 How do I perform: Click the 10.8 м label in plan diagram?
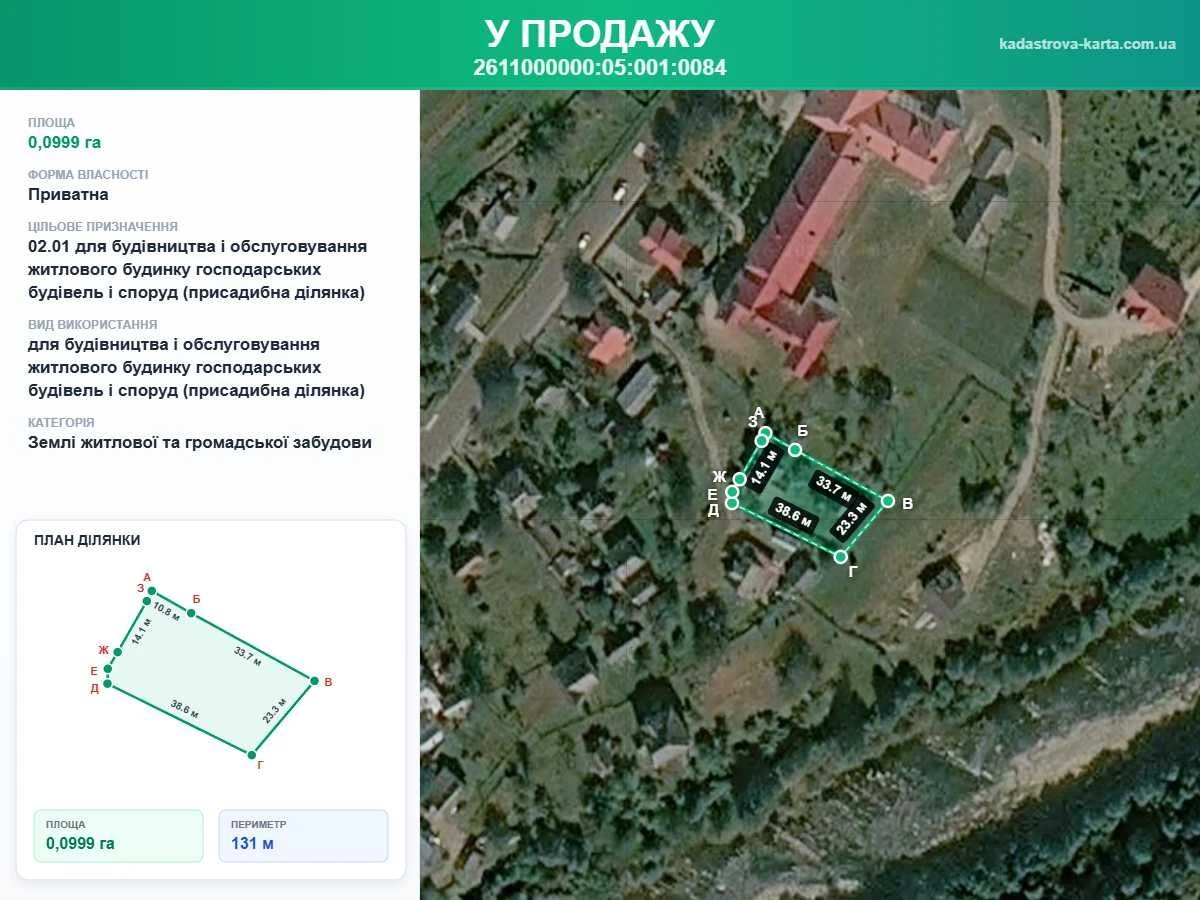[167, 612]
